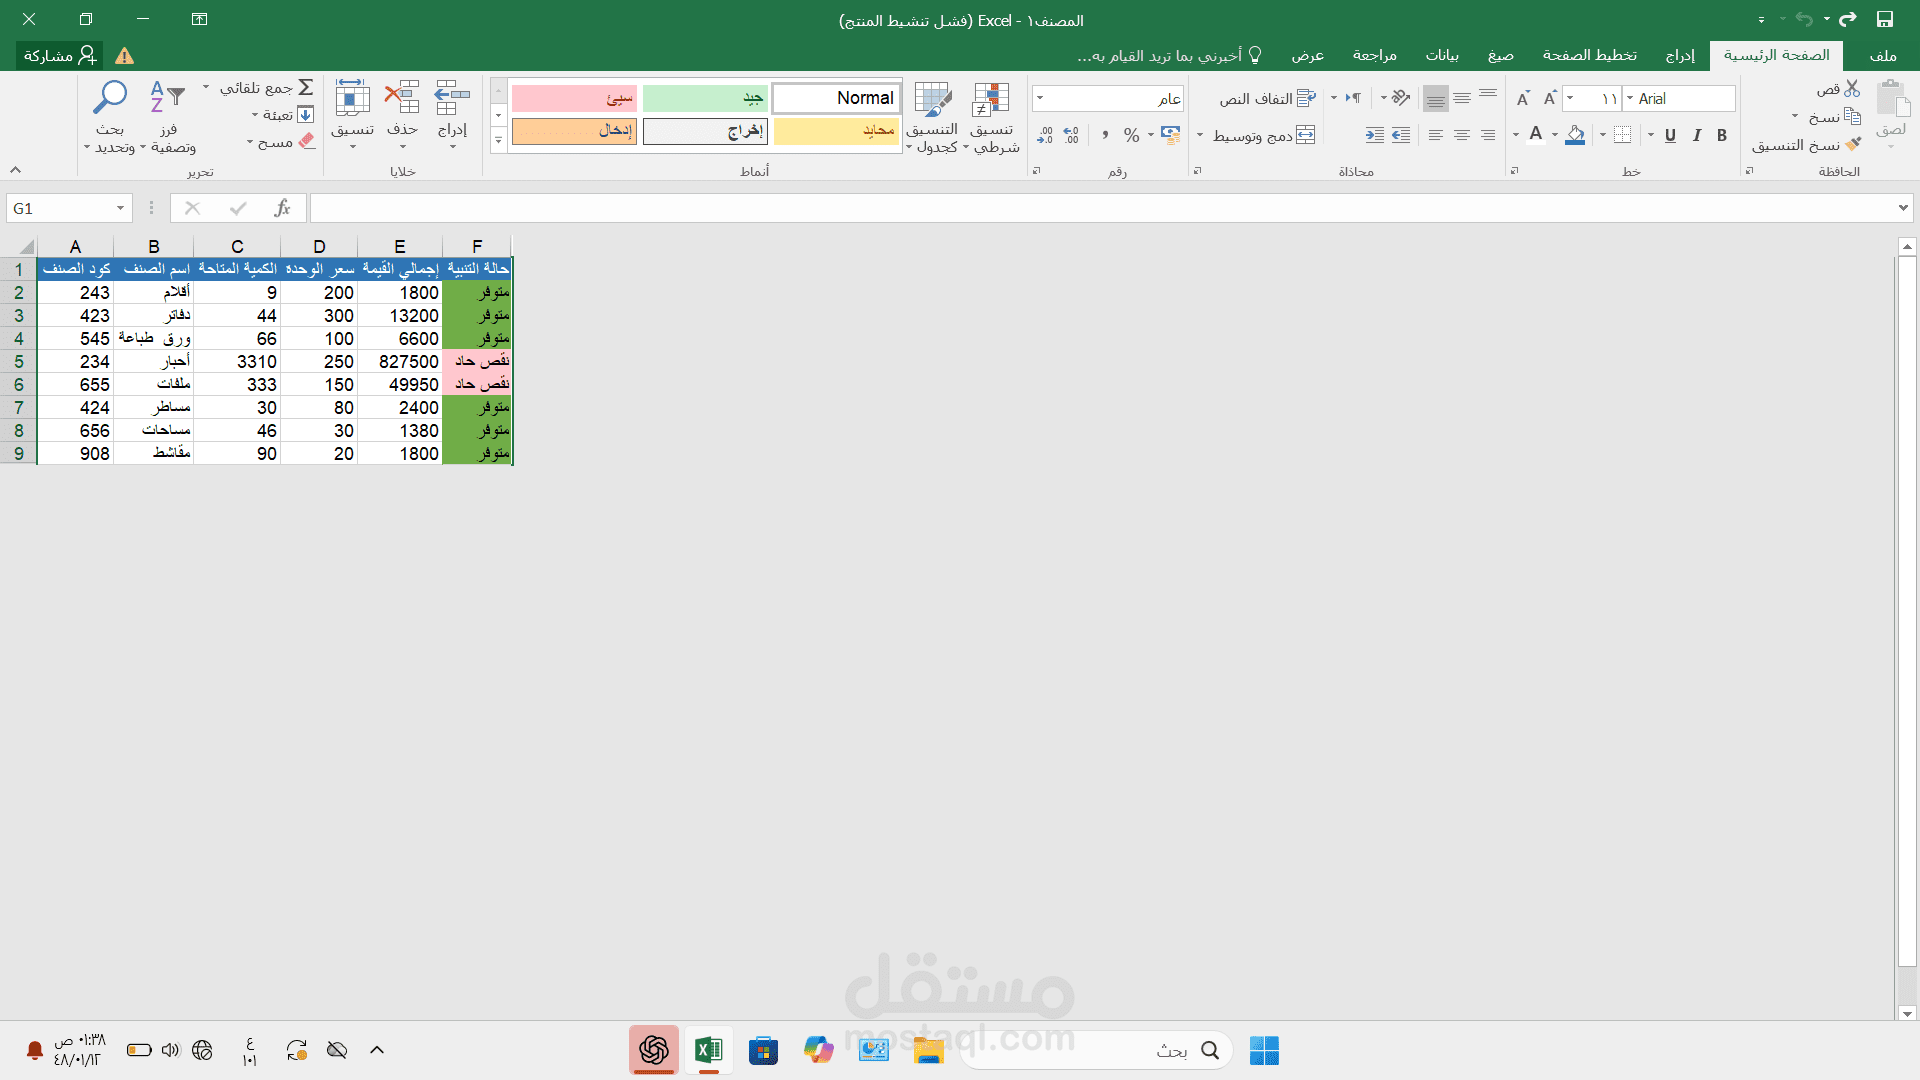
Task: Switch to the Formulas (صيغ) tab
Action: pyautogui.click(x=1500, y=55)
